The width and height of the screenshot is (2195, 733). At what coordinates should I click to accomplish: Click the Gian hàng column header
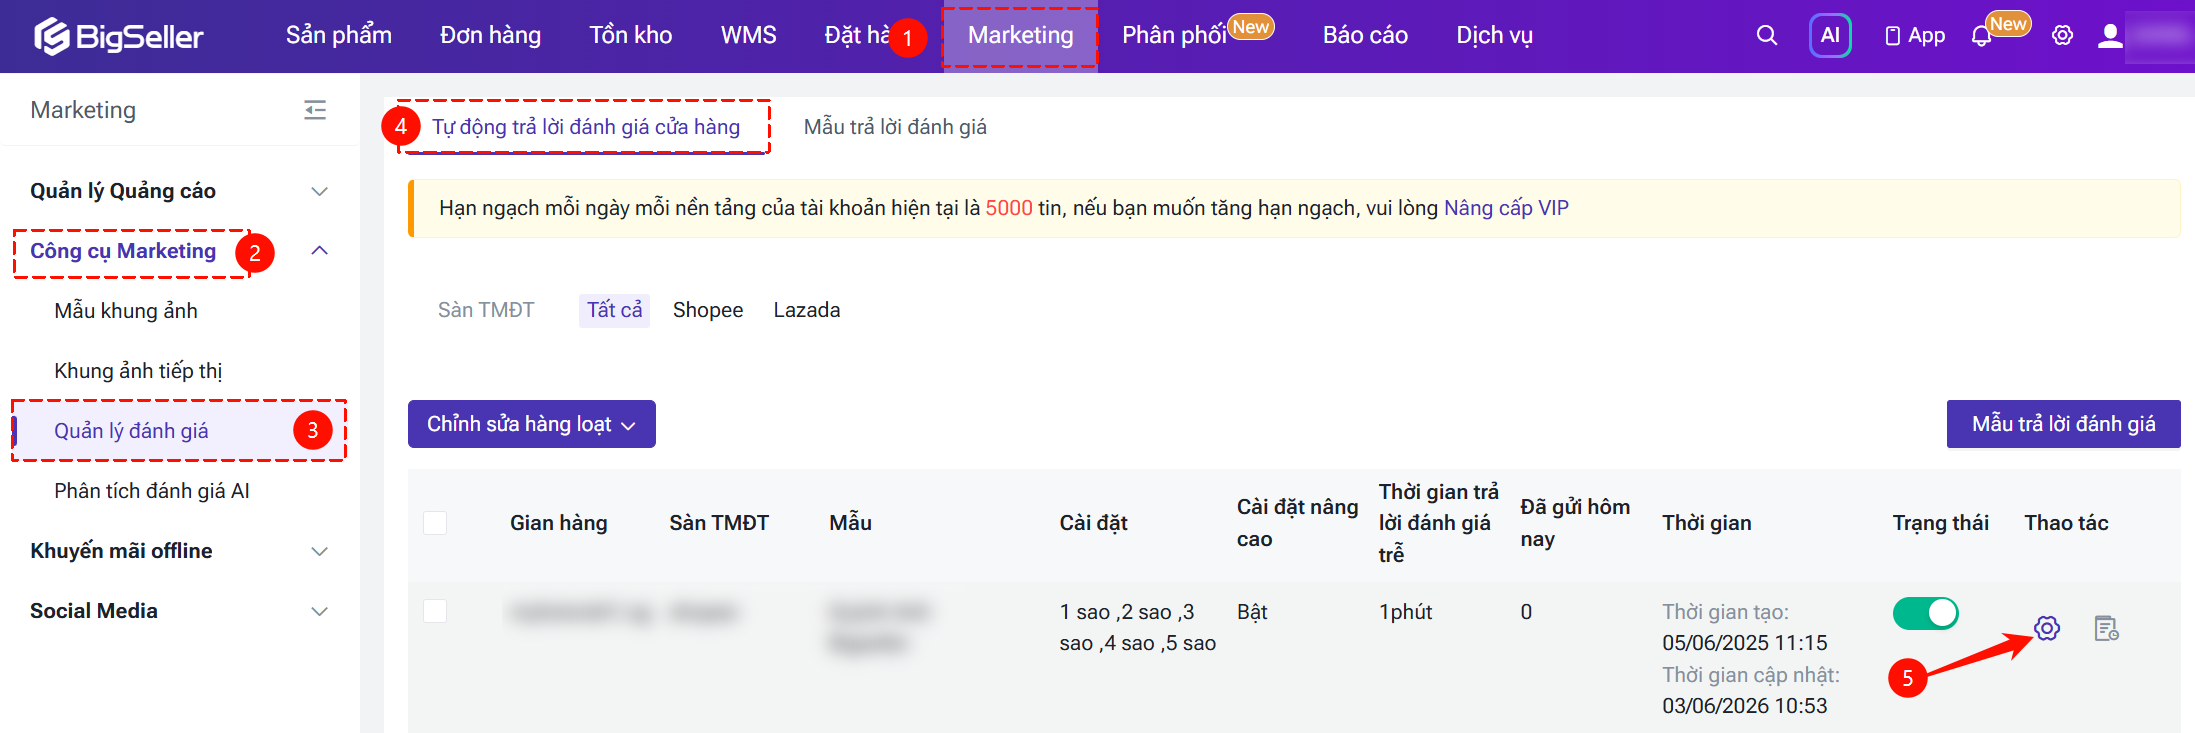558,523
